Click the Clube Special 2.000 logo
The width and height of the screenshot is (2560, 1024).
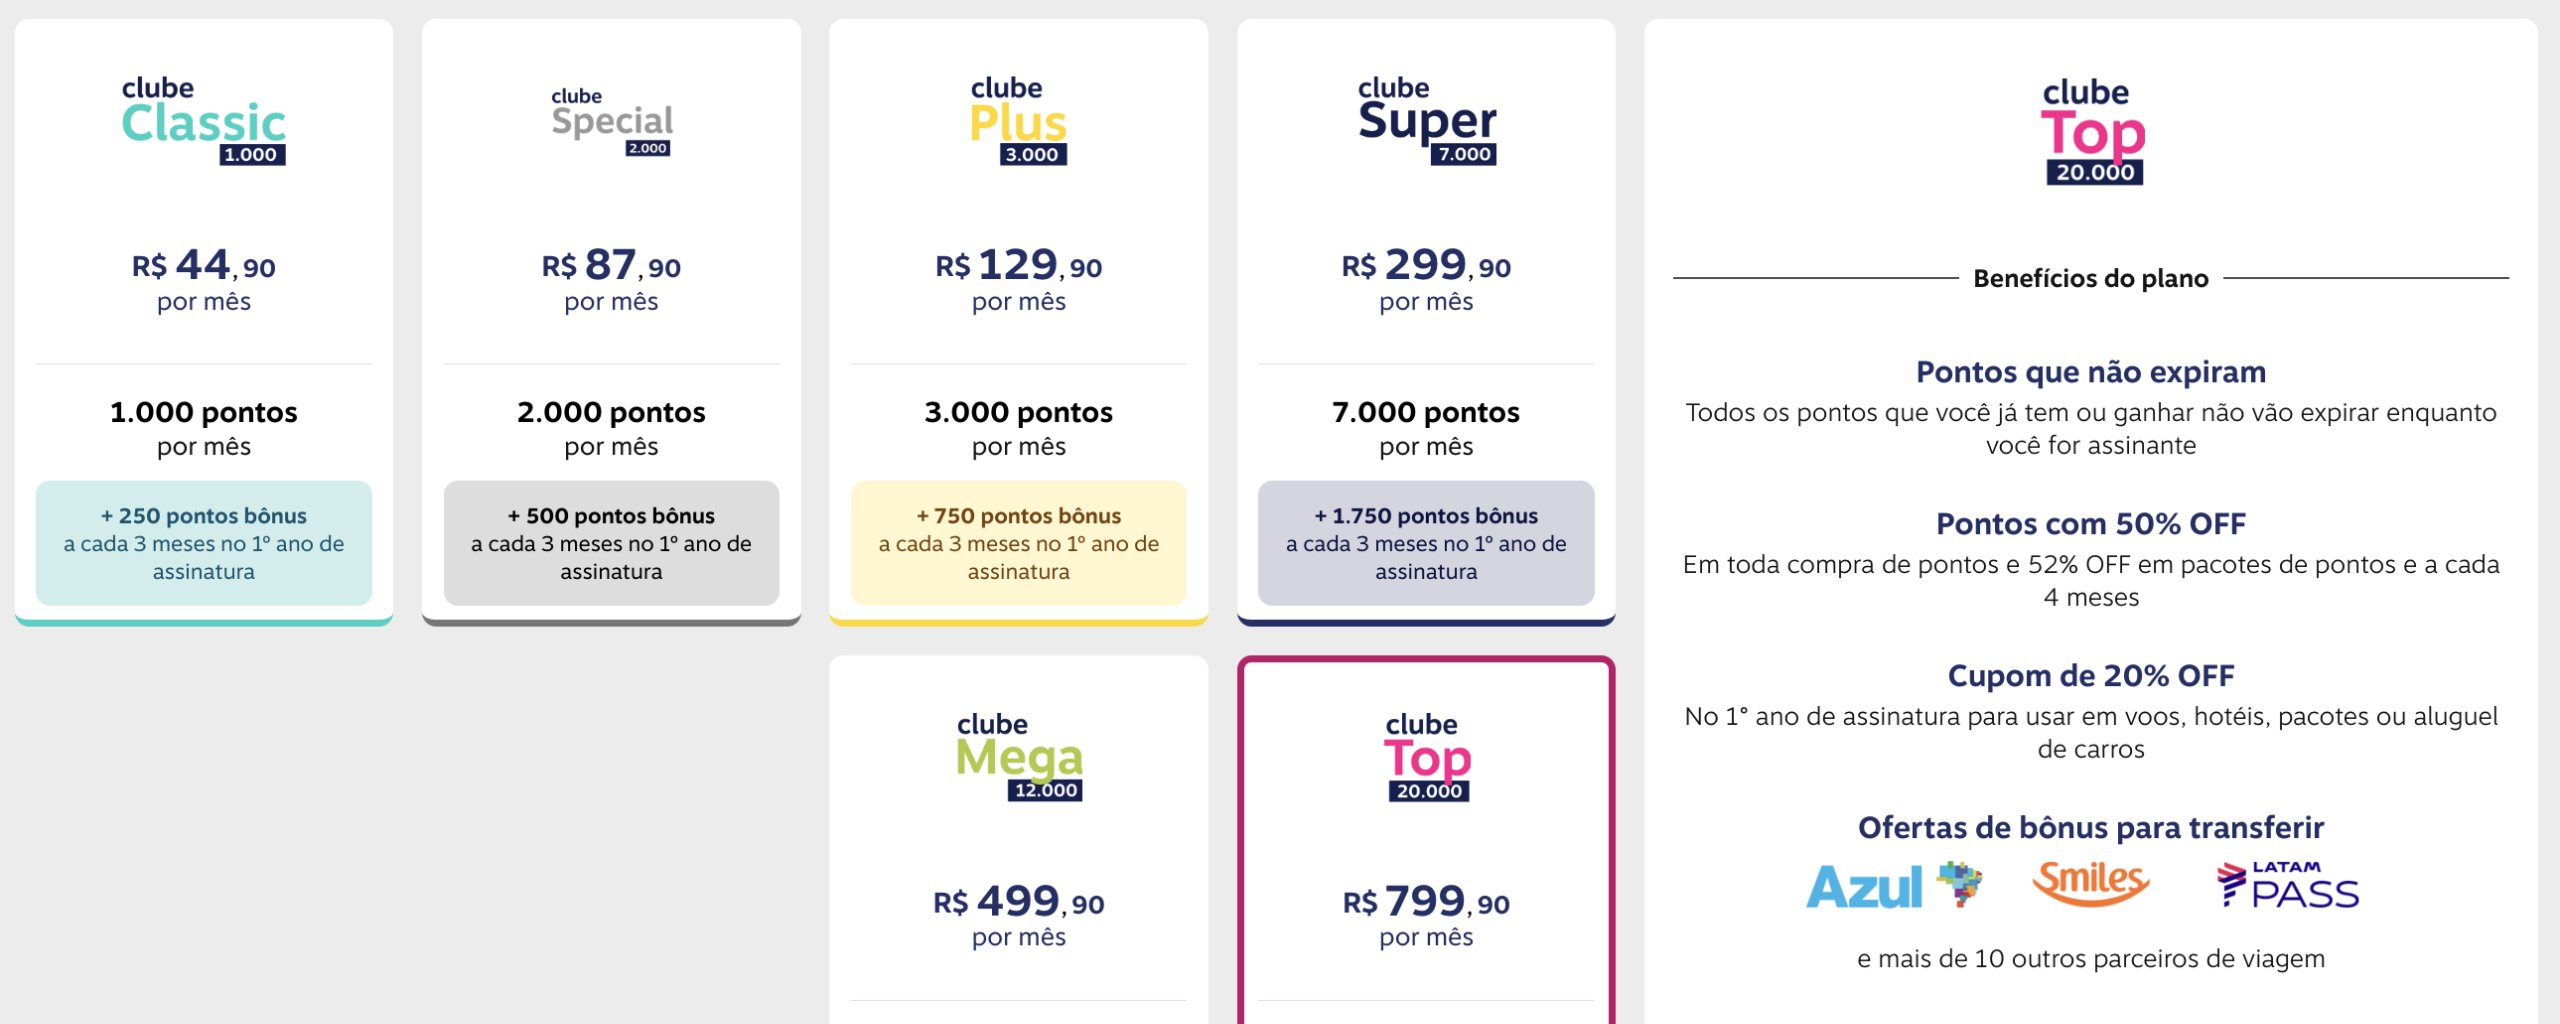(x=612, y=122)
